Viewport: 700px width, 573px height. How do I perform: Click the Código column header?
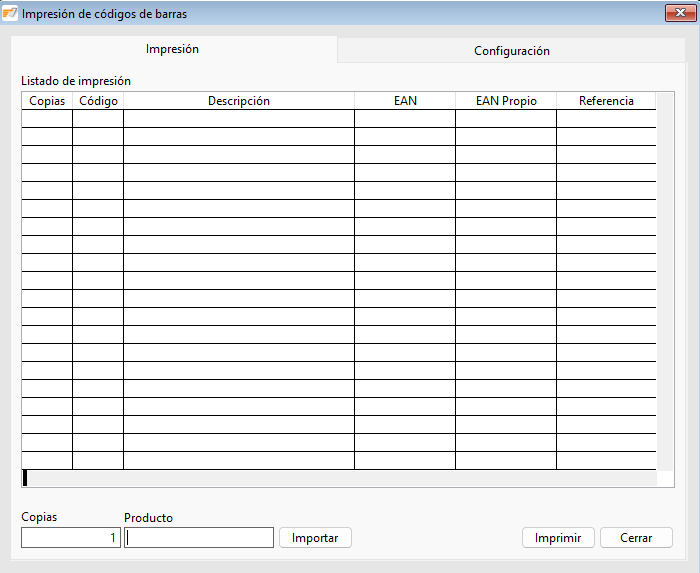(x=98, y=101)
